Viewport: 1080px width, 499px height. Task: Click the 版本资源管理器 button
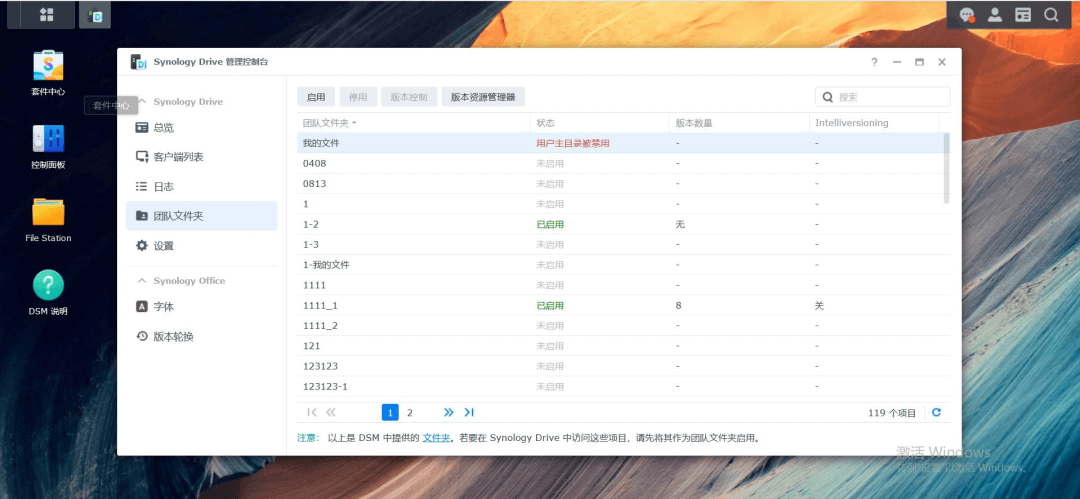pos(482,97)
